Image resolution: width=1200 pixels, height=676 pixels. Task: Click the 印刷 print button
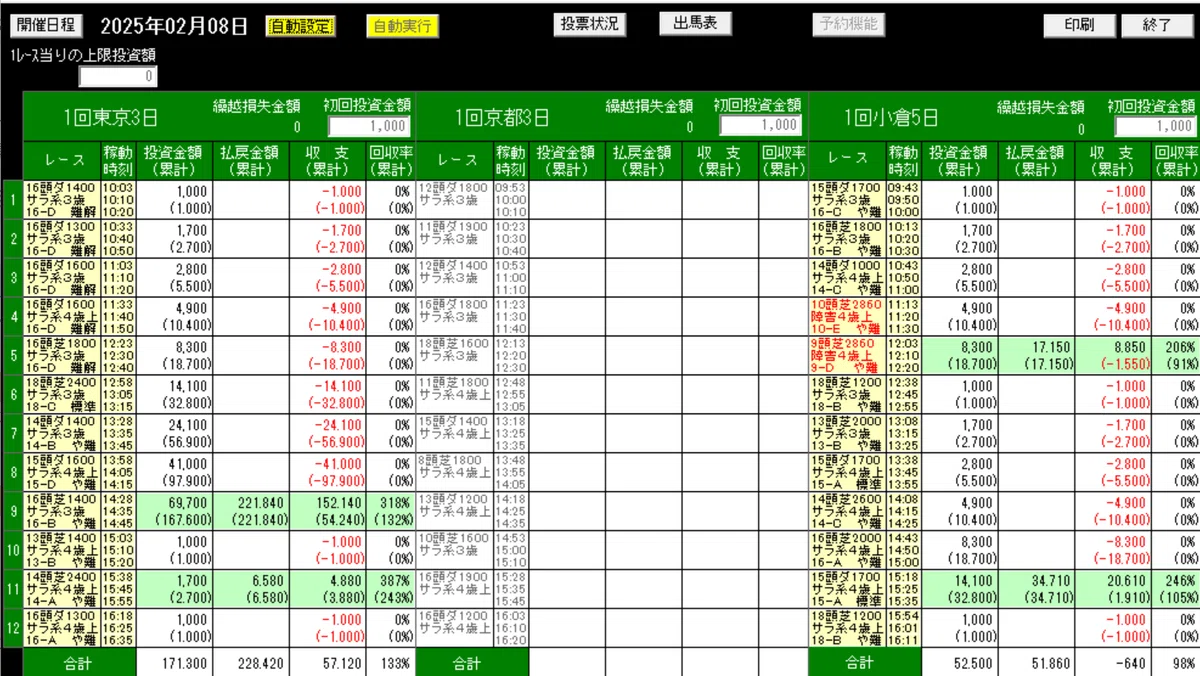[1079, 25]
